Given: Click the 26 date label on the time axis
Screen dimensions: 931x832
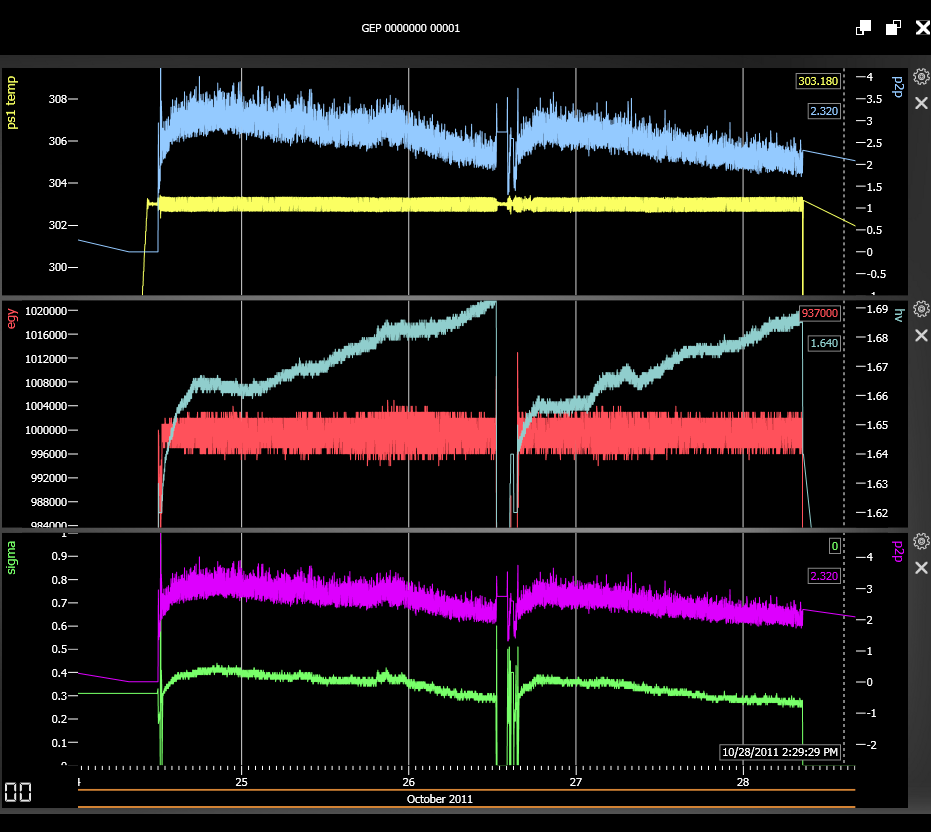Looking at the screenshot, I should (x=408, y=782).
